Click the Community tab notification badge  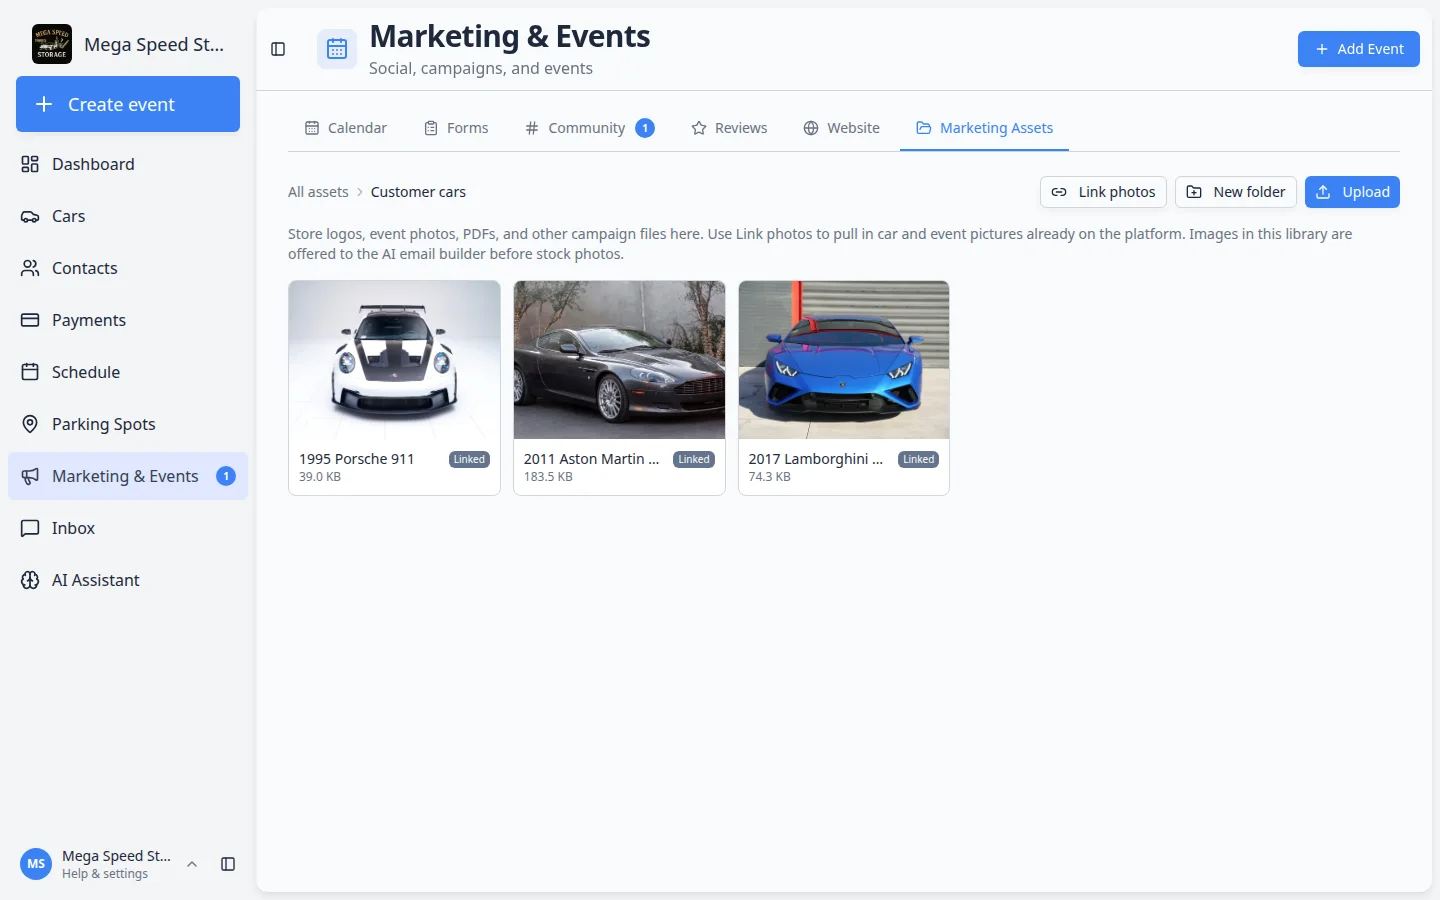click(x=645, y=128)
